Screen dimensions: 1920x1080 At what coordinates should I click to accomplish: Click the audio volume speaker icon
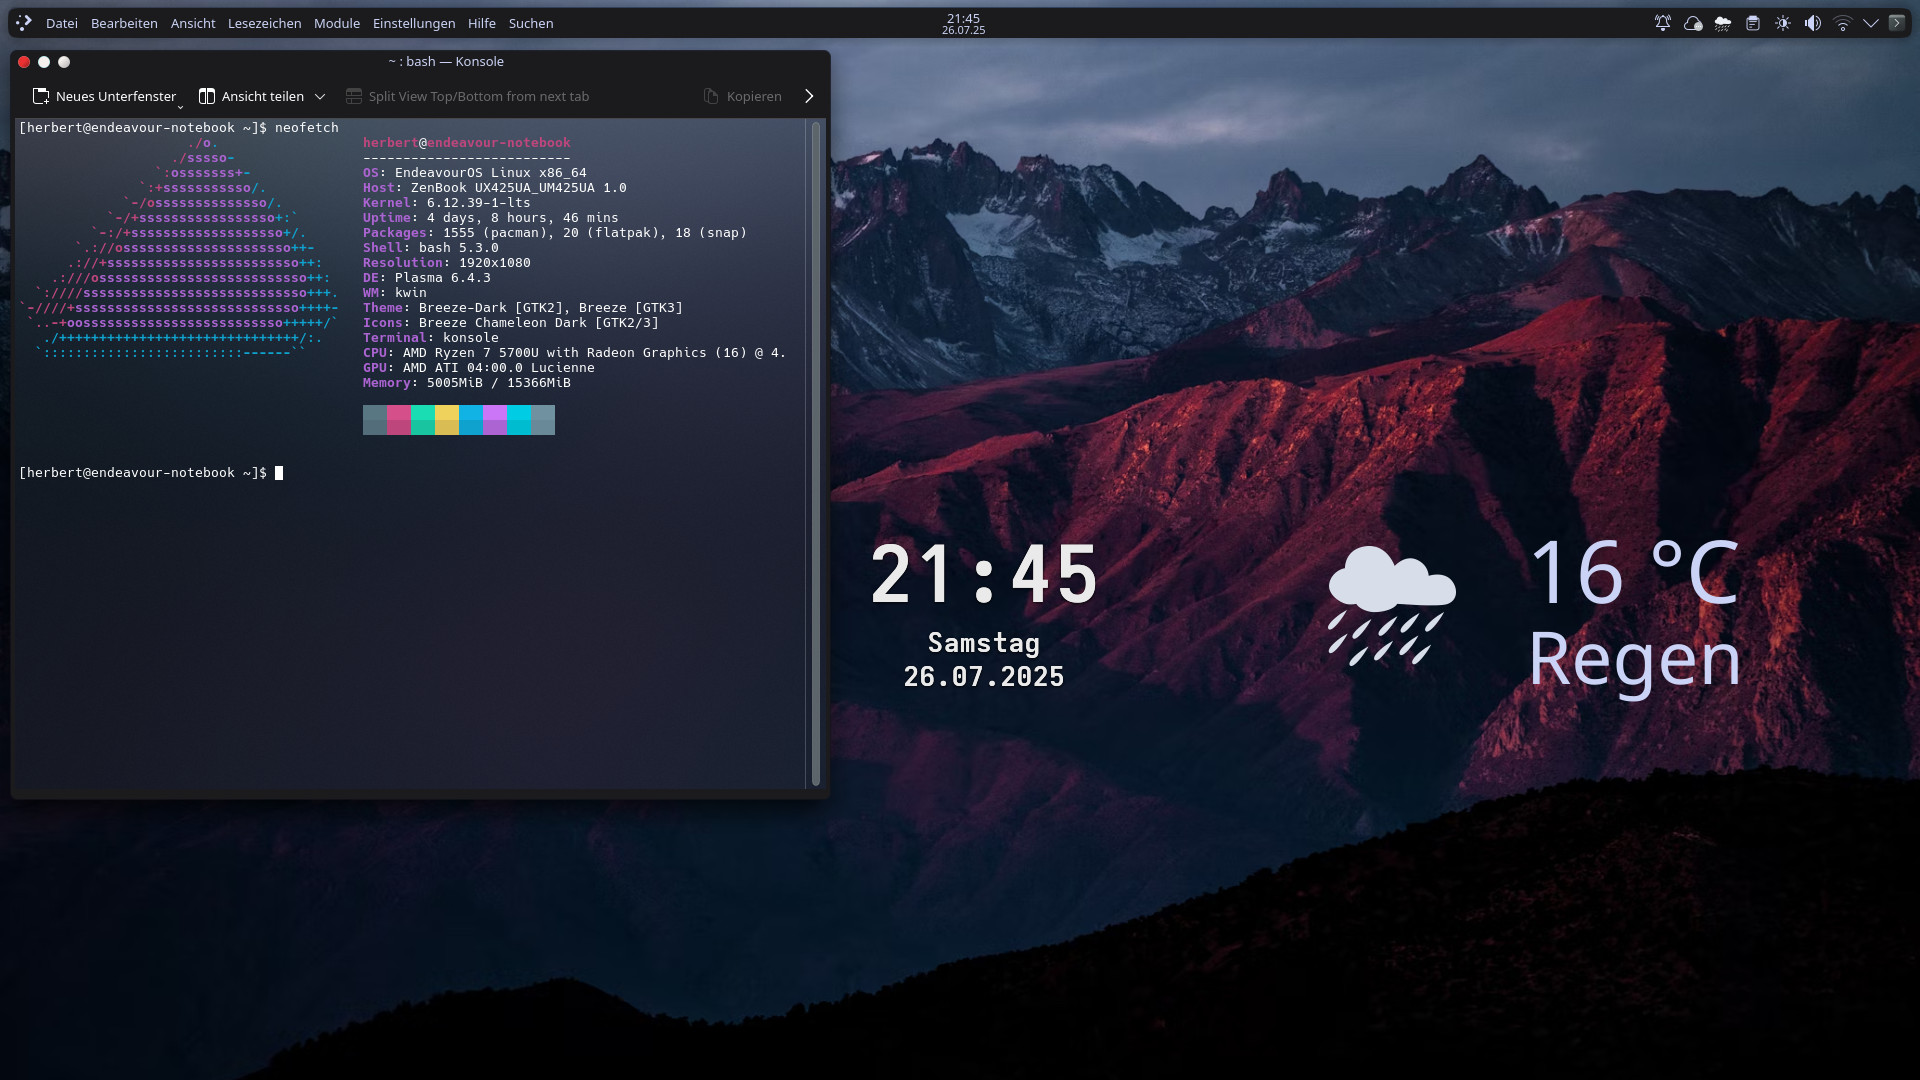point(1812,23)
